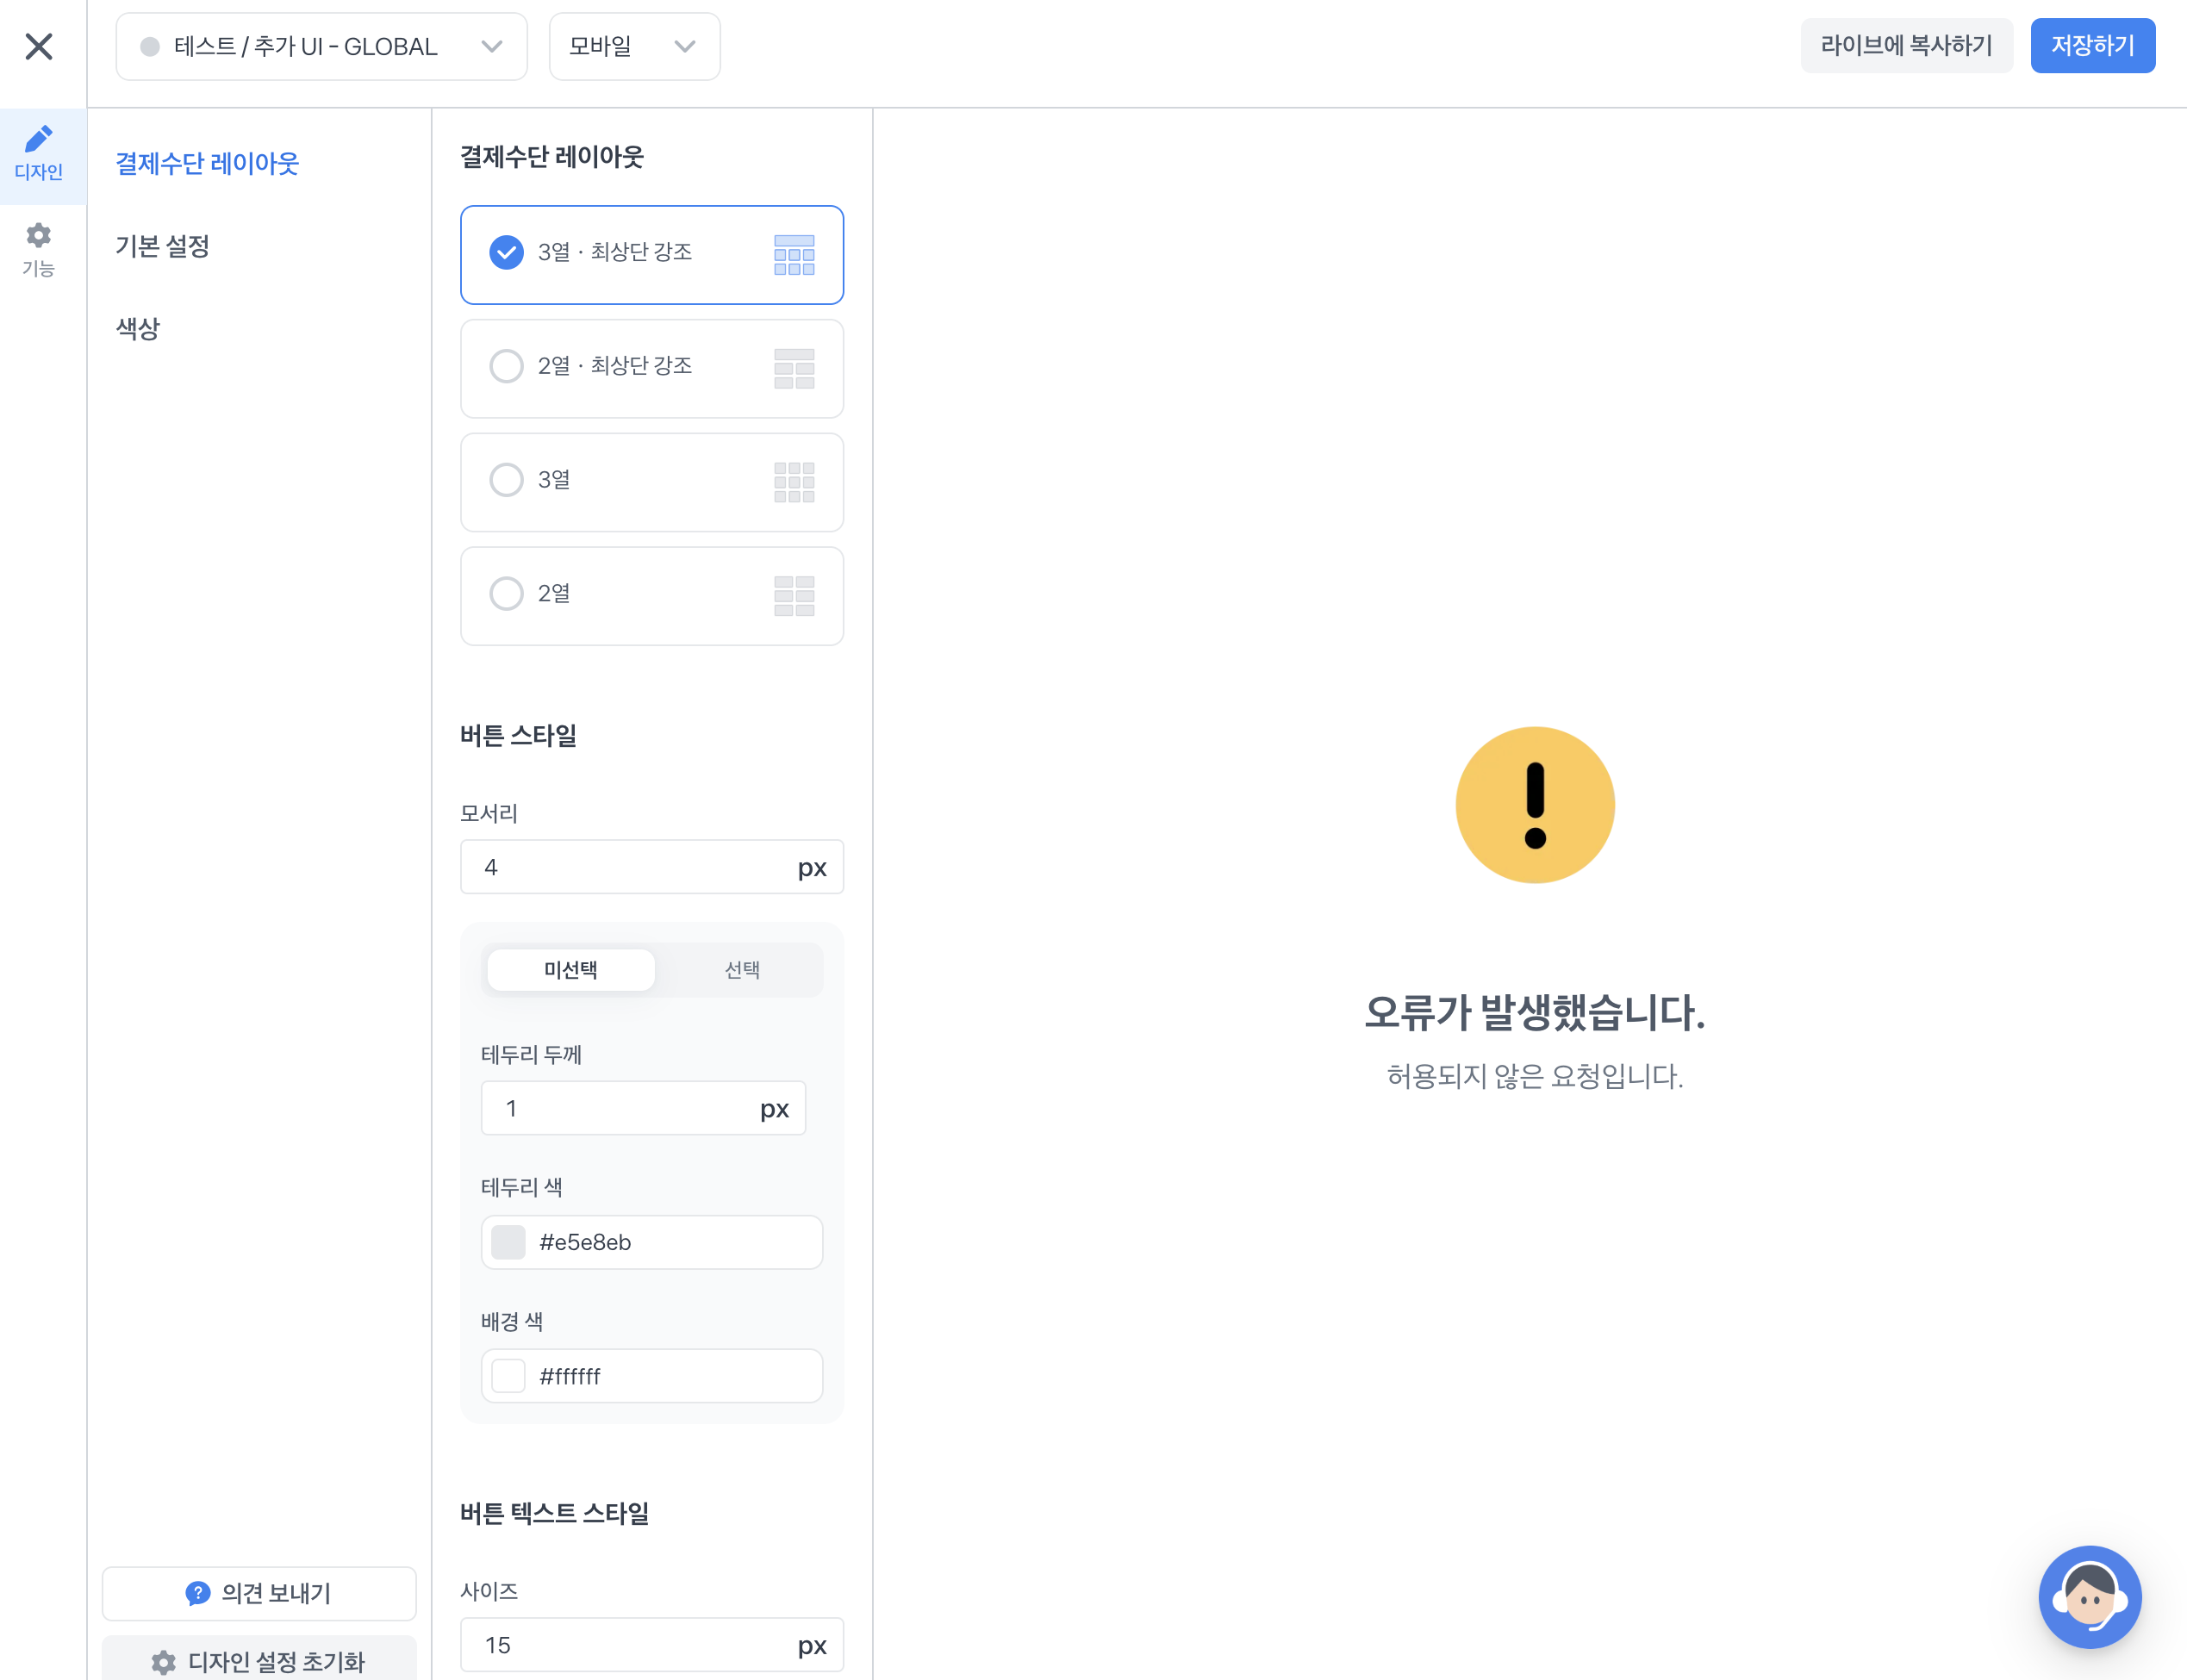
Task: Select 색상 in the side menu
Action: pos(138,328)
